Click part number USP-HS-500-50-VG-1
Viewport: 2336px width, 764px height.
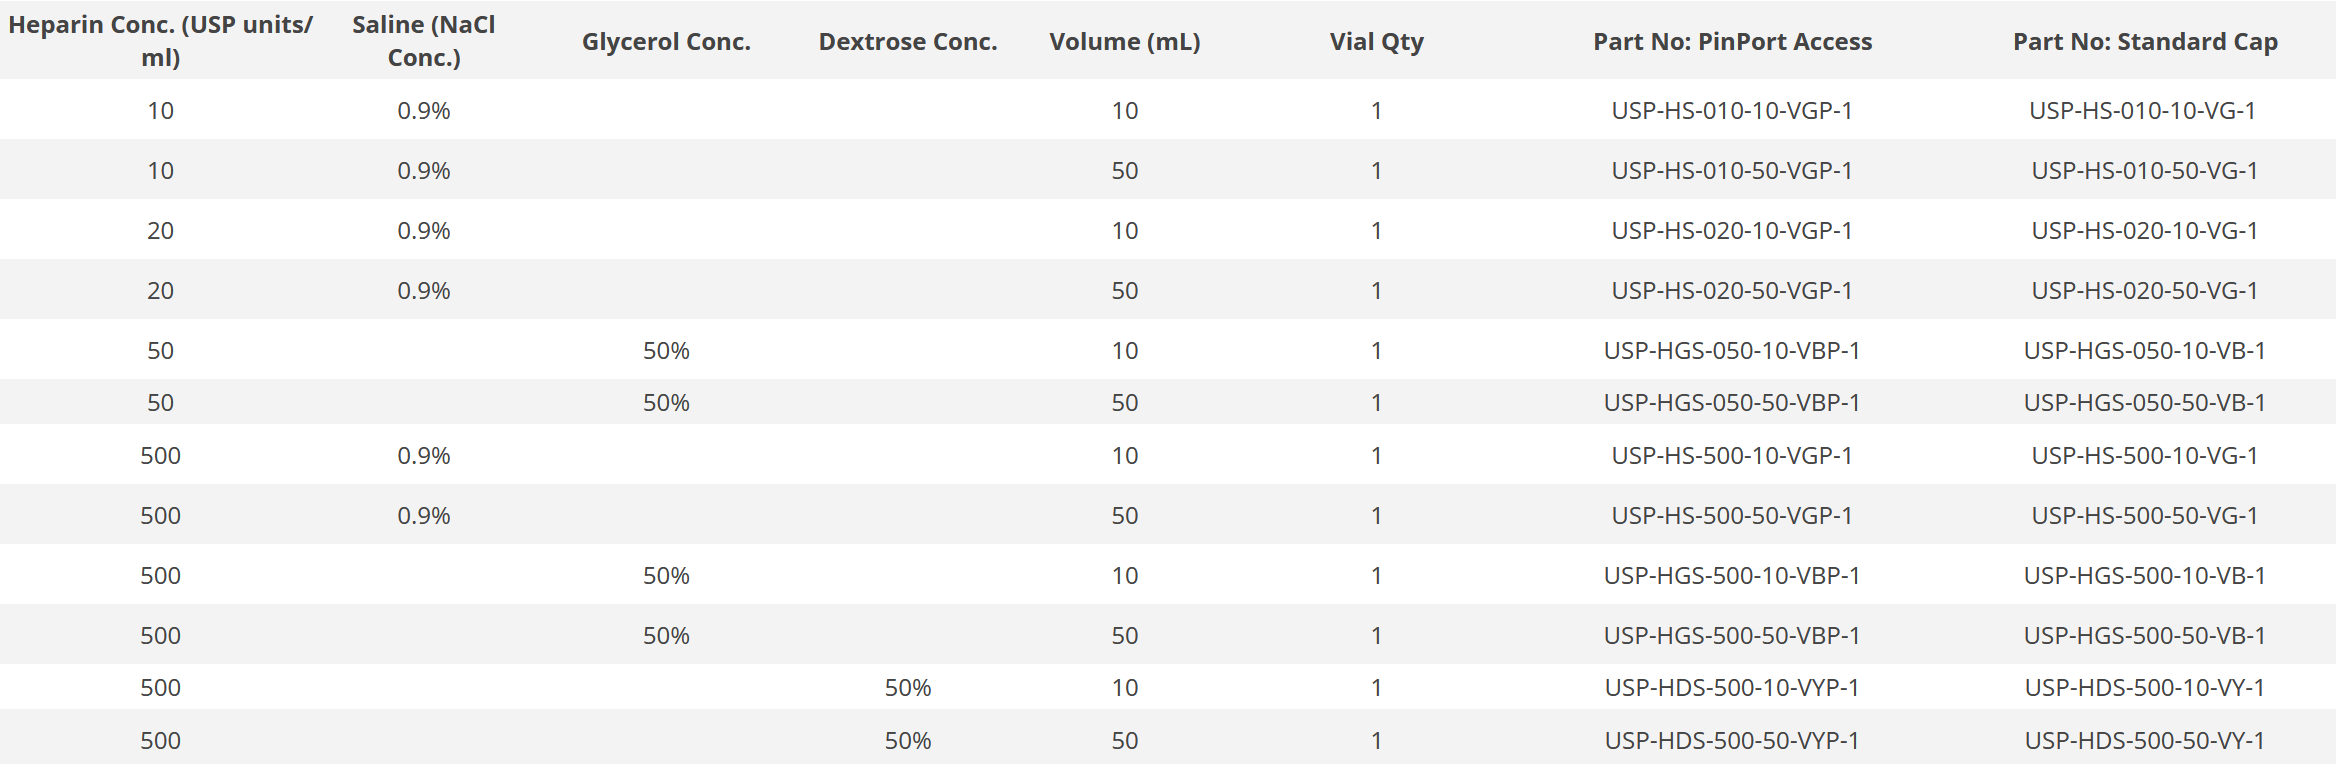(x=2145, y=516)
